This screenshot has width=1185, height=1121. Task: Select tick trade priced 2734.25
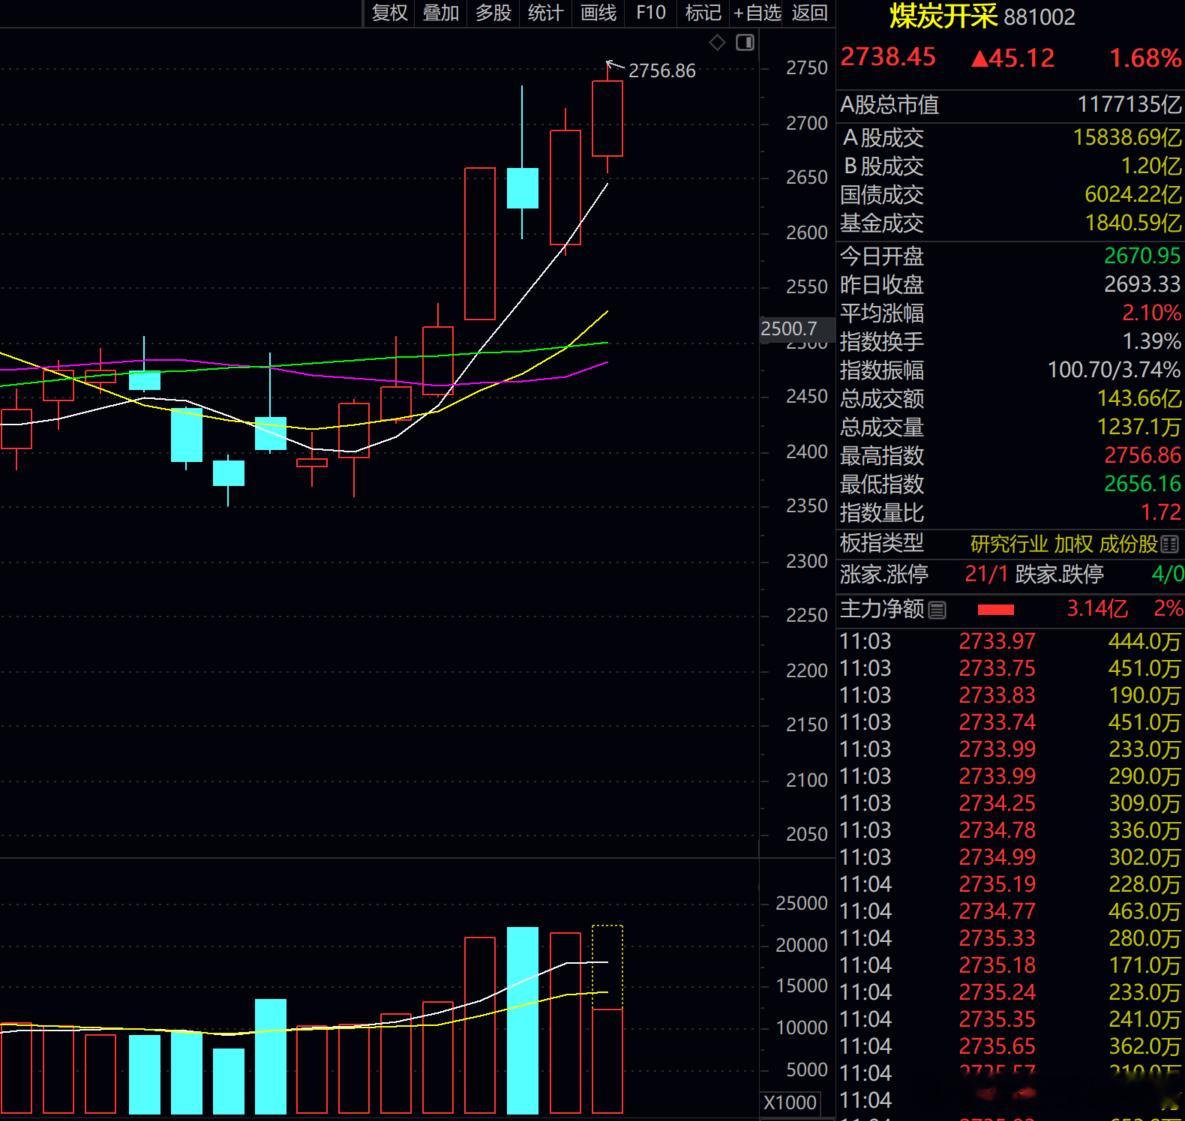(997, 804)
